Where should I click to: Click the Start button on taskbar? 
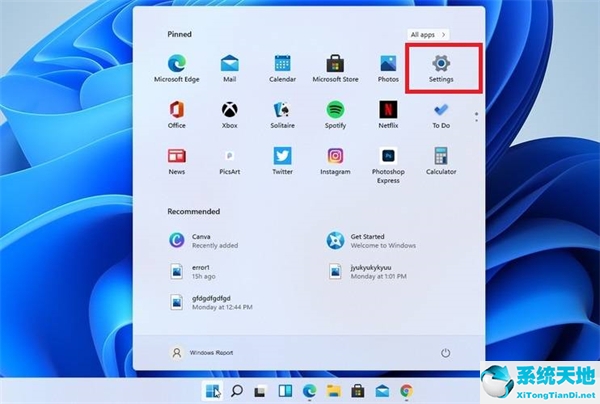tap(213, 391)
